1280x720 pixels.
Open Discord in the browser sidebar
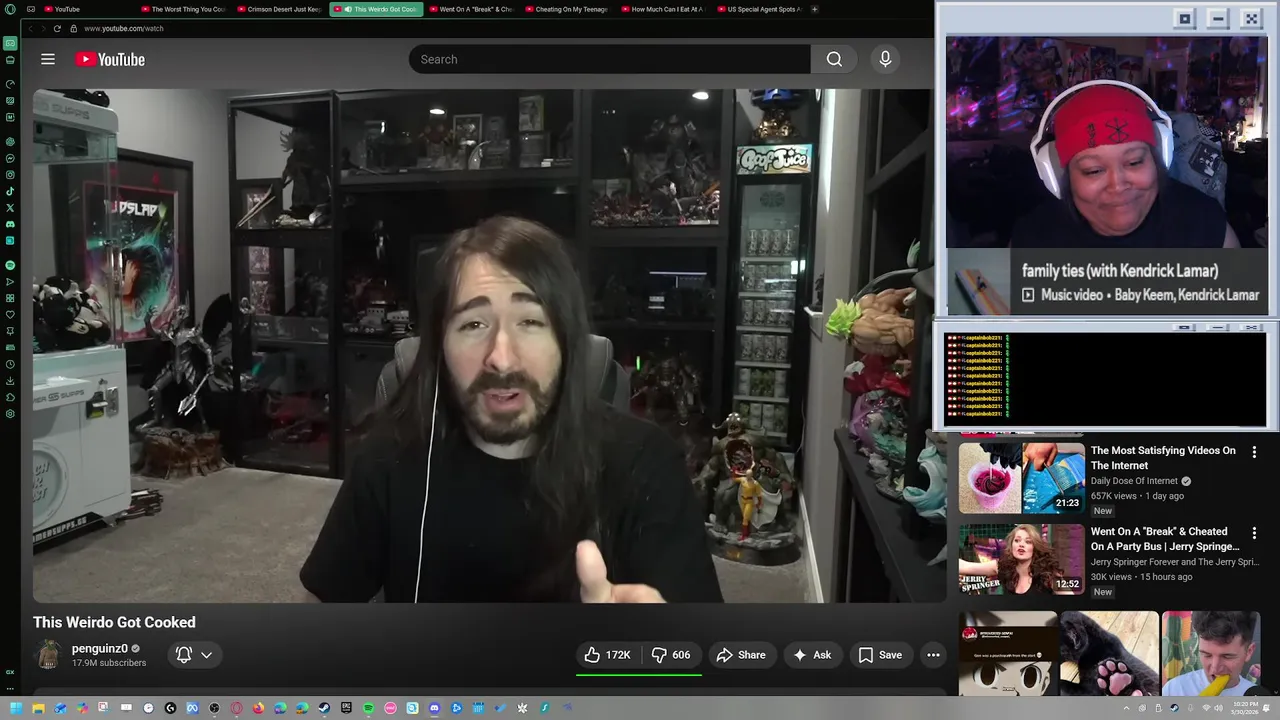pyautogui.click(x=10, y=224)
